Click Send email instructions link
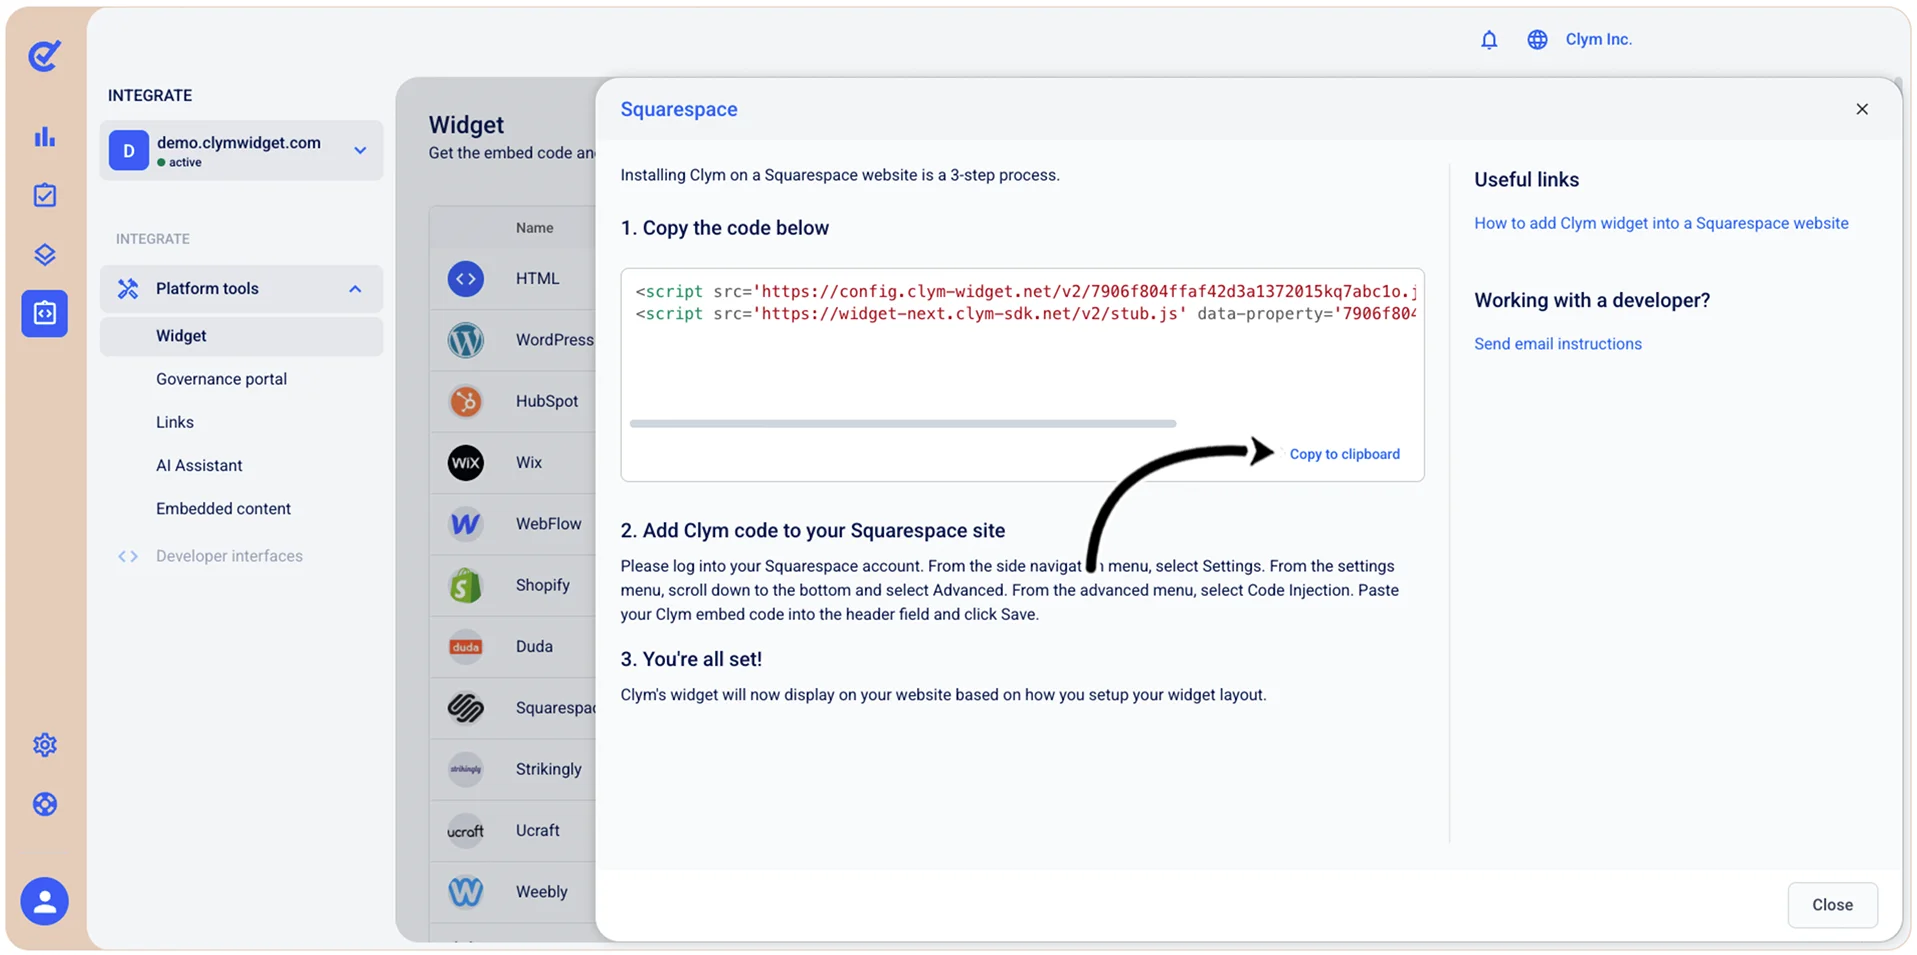Image resolution: width=1917 pixels, height=955 pixels. (x=1557, y=344)
